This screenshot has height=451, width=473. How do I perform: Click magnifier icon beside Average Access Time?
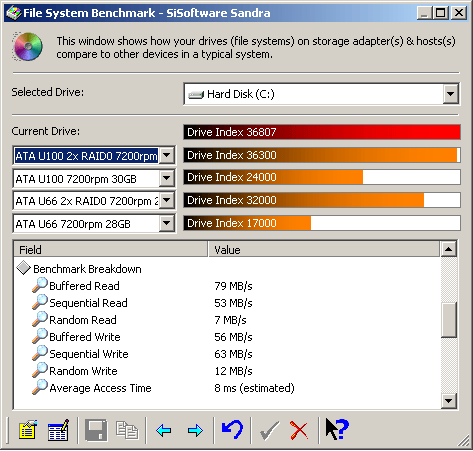click(40, 387)
